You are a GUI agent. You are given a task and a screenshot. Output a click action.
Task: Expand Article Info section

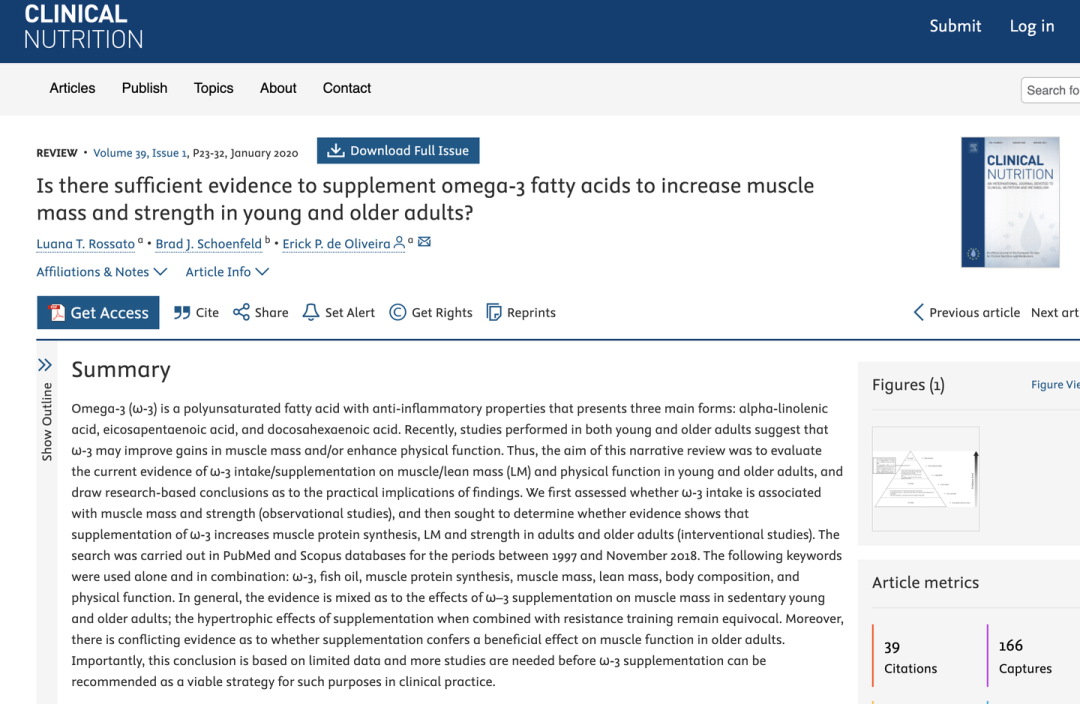pos(227,272)
